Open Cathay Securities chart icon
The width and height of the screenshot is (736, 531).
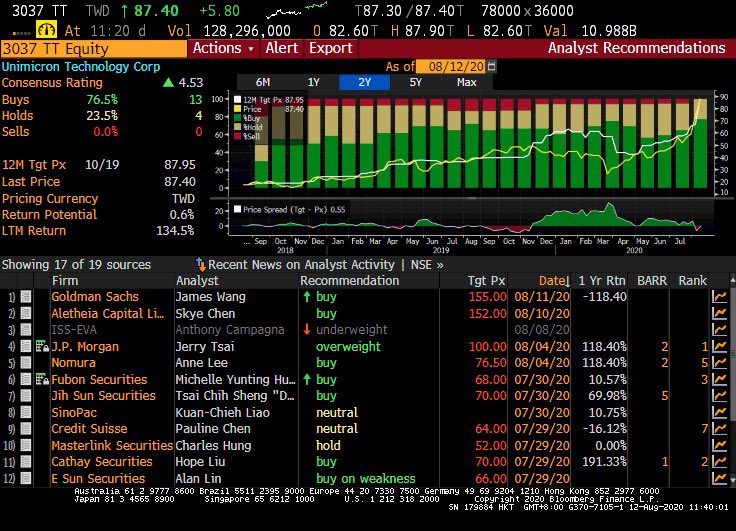(x=719, y=462)
